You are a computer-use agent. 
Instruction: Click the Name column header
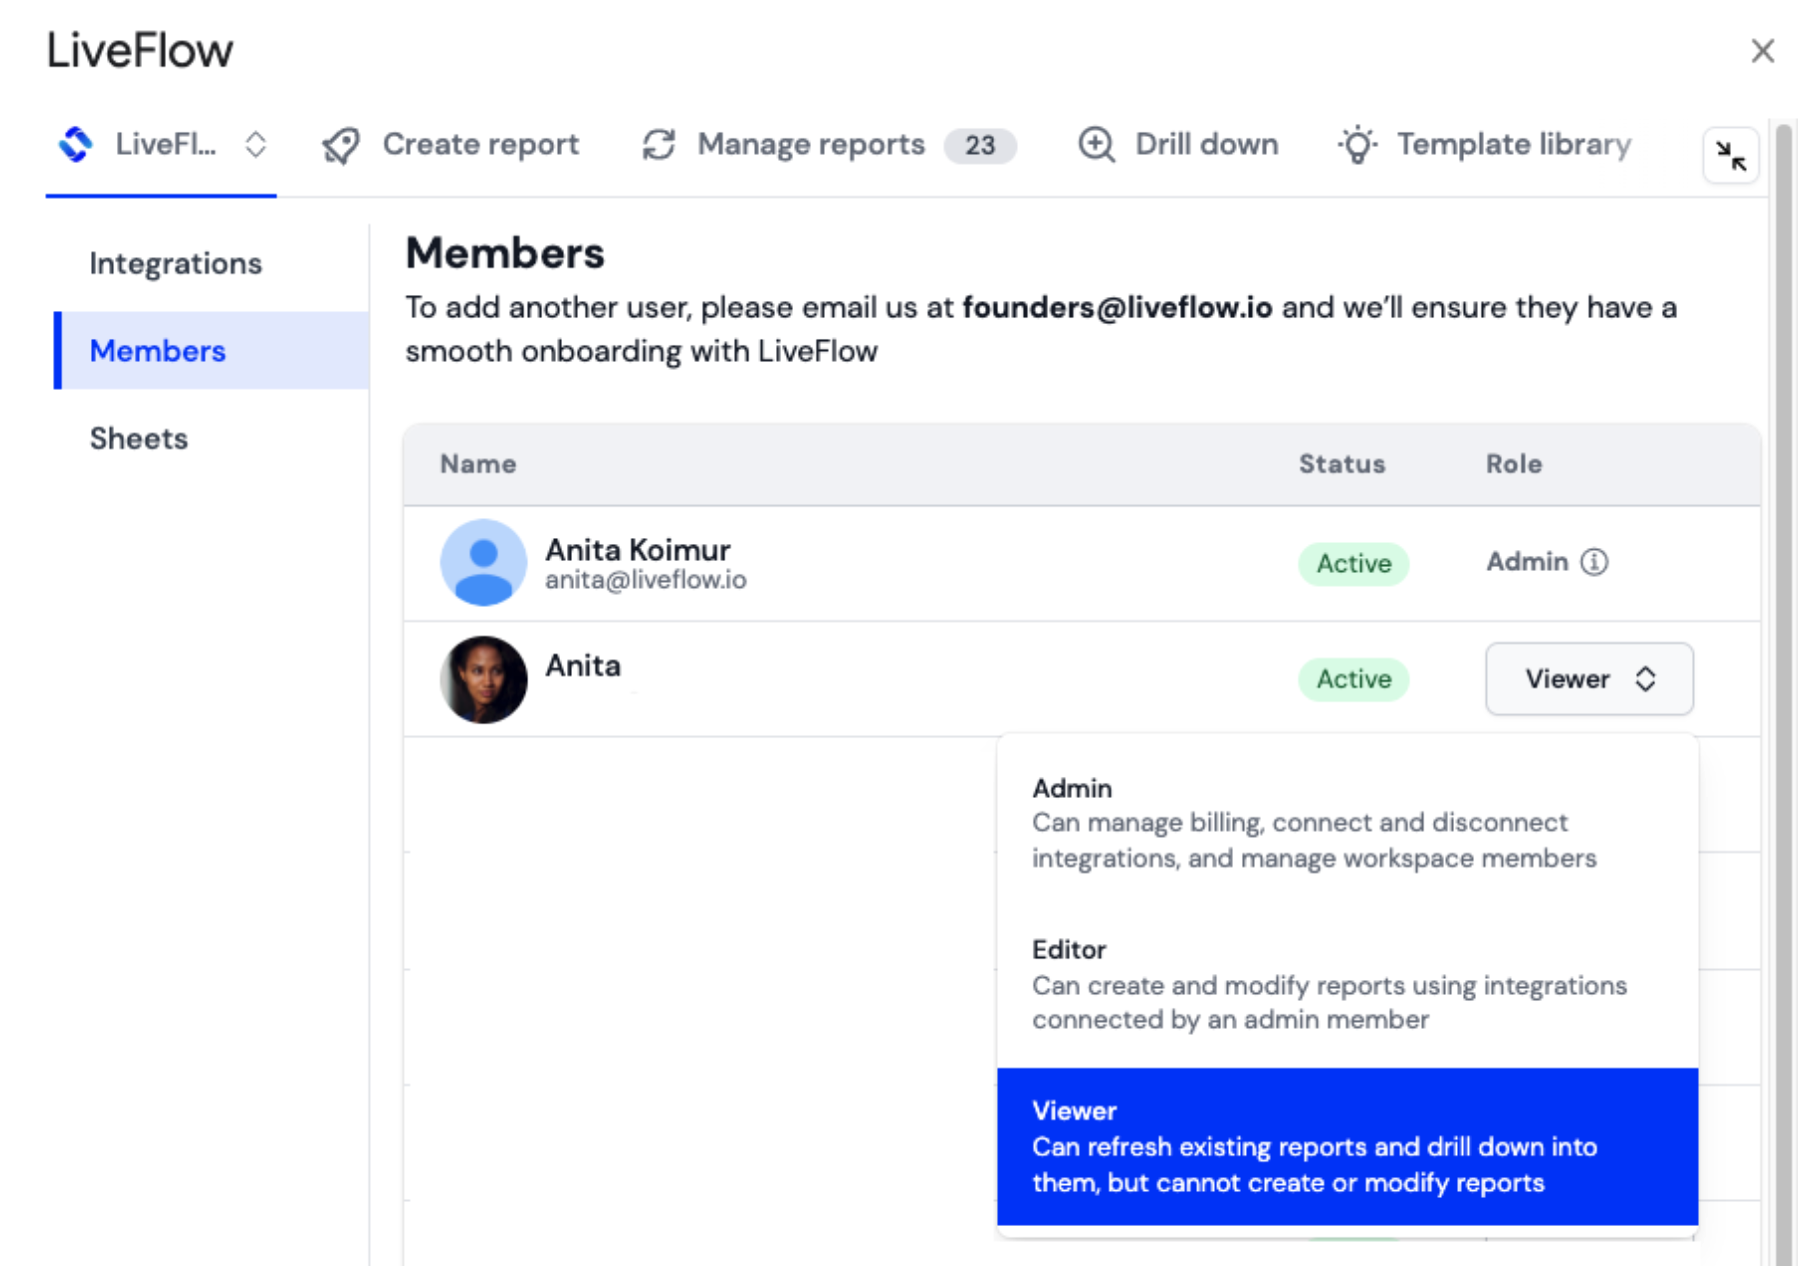(478, 463)
